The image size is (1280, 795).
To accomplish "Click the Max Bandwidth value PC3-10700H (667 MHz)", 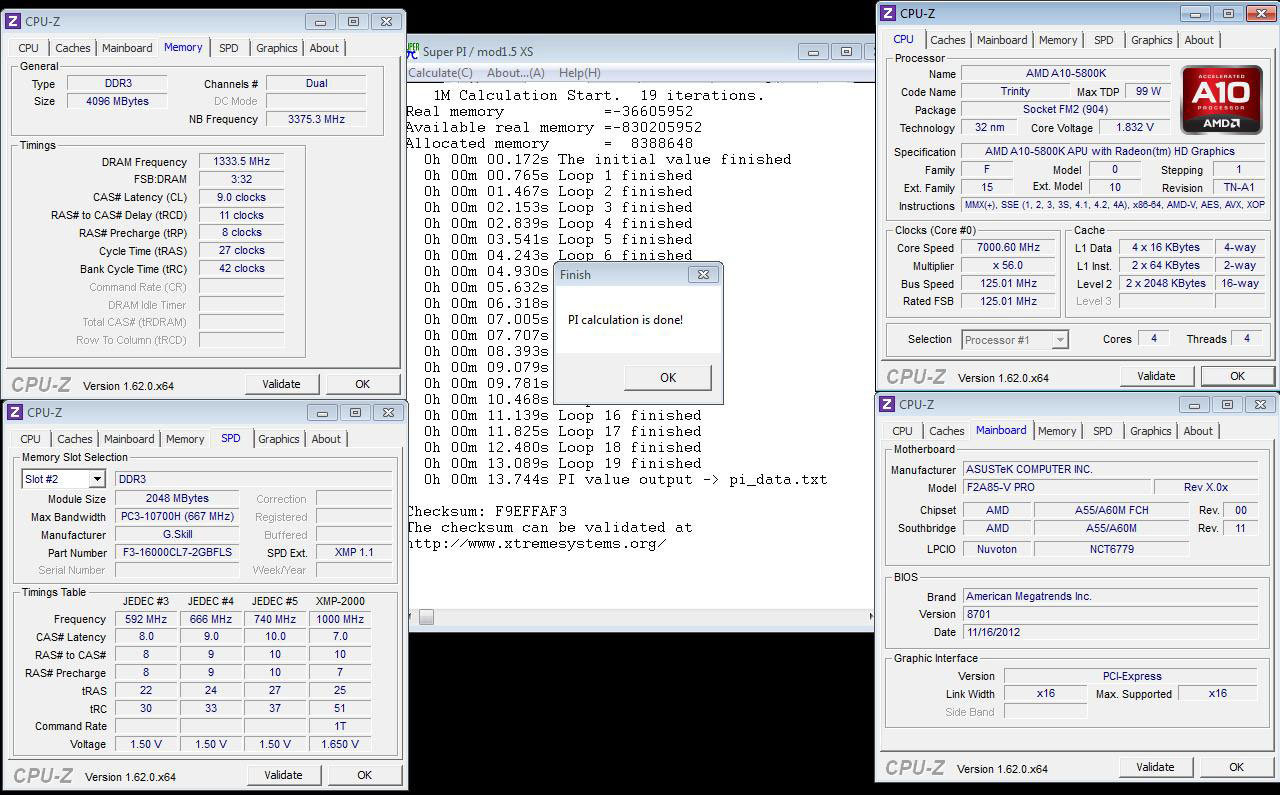I will (177, 516).
